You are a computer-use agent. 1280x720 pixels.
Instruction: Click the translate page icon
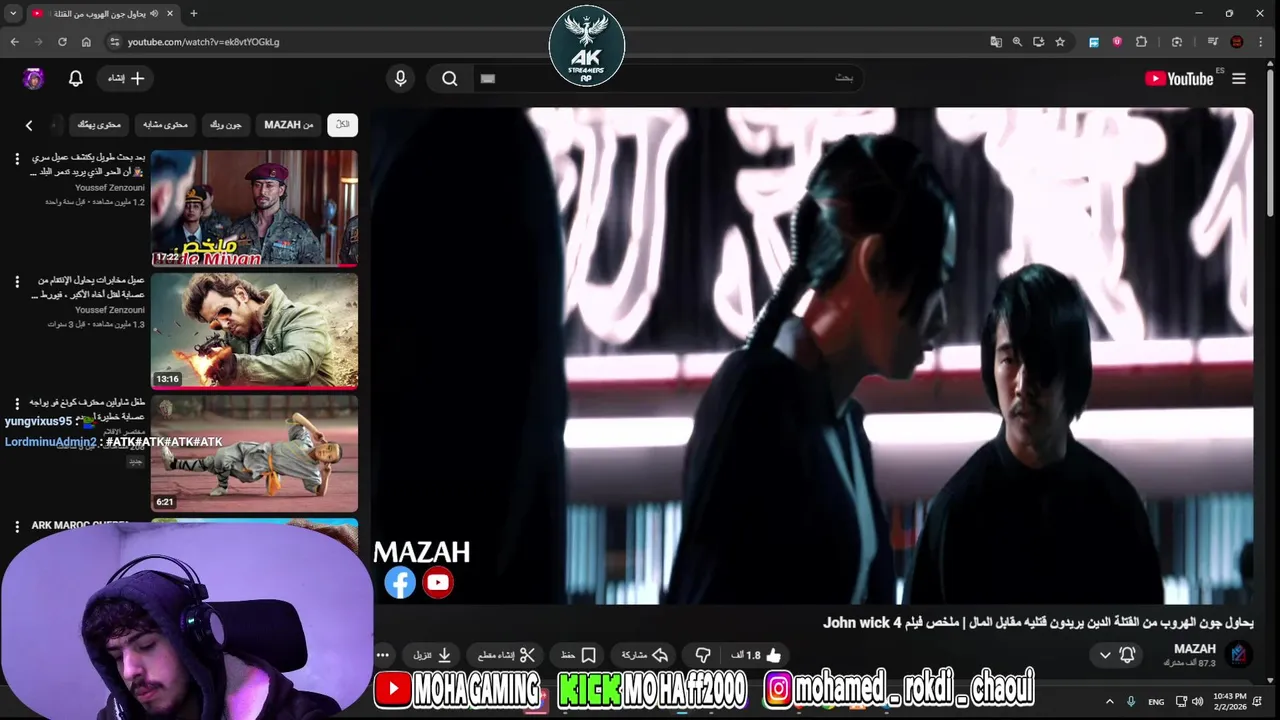[996, 42]
